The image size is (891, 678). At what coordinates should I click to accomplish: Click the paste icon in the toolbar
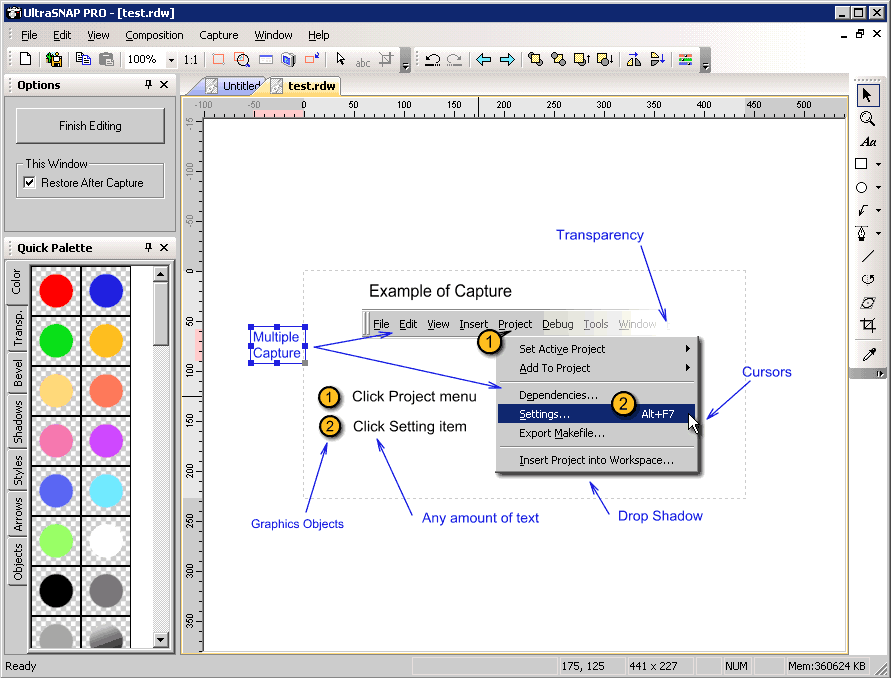click(x=106, y=59)
